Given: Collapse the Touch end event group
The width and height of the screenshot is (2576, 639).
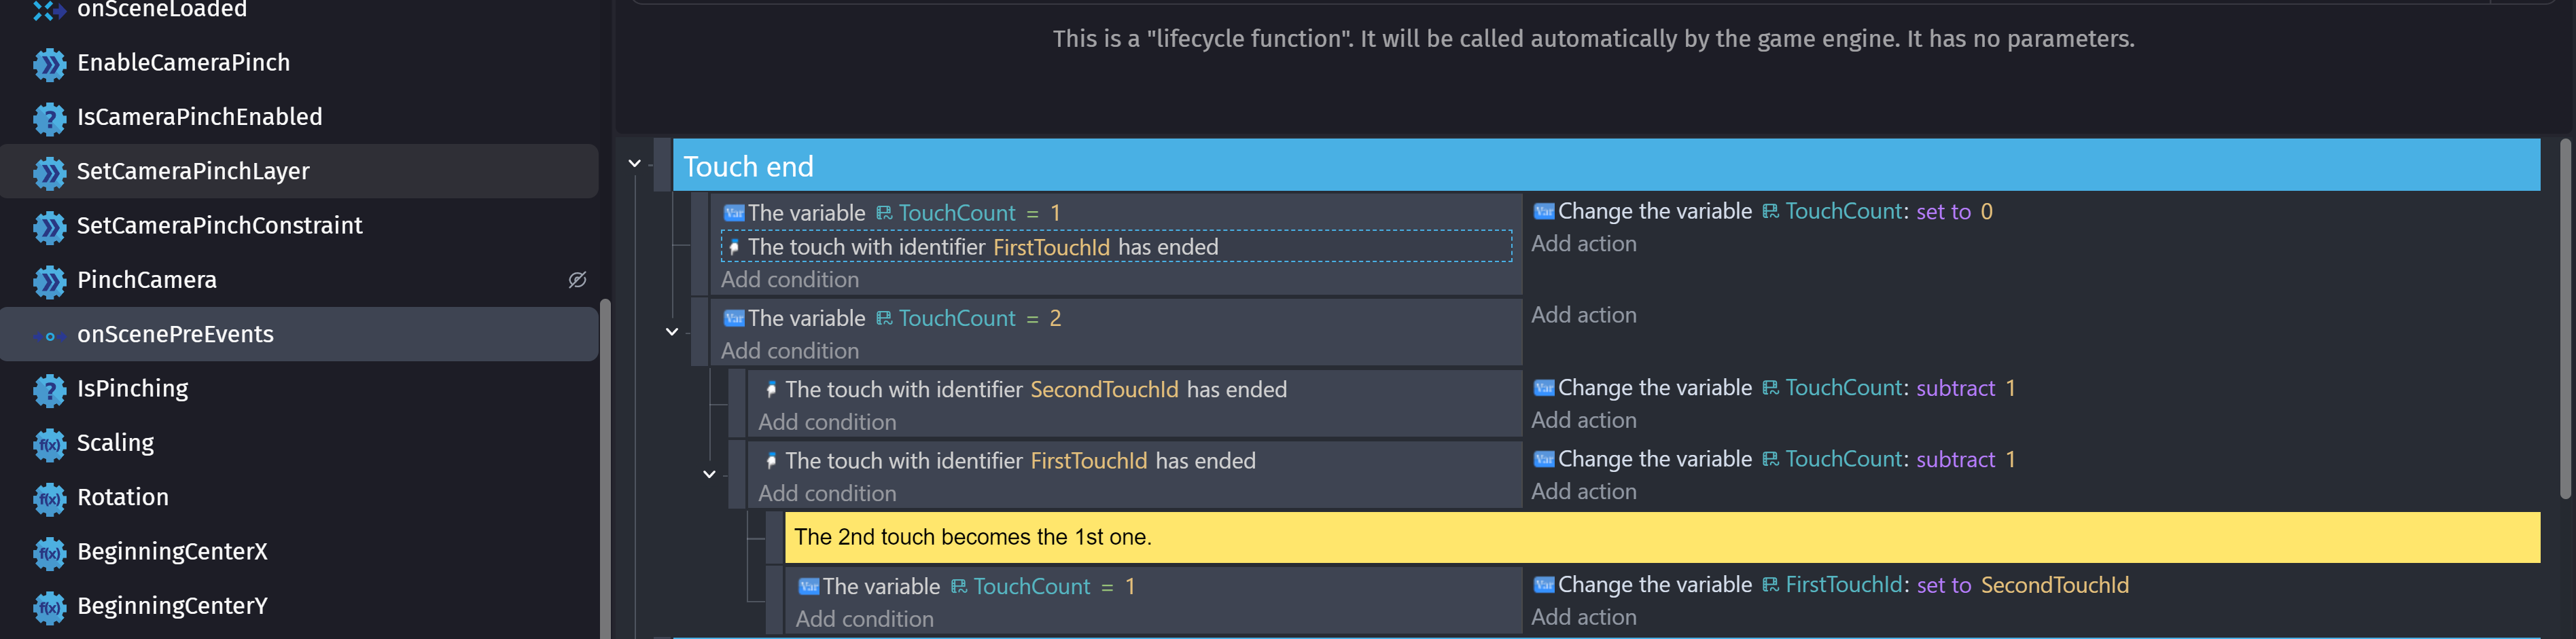Looking at the screenshot, I should pos(634,164).
